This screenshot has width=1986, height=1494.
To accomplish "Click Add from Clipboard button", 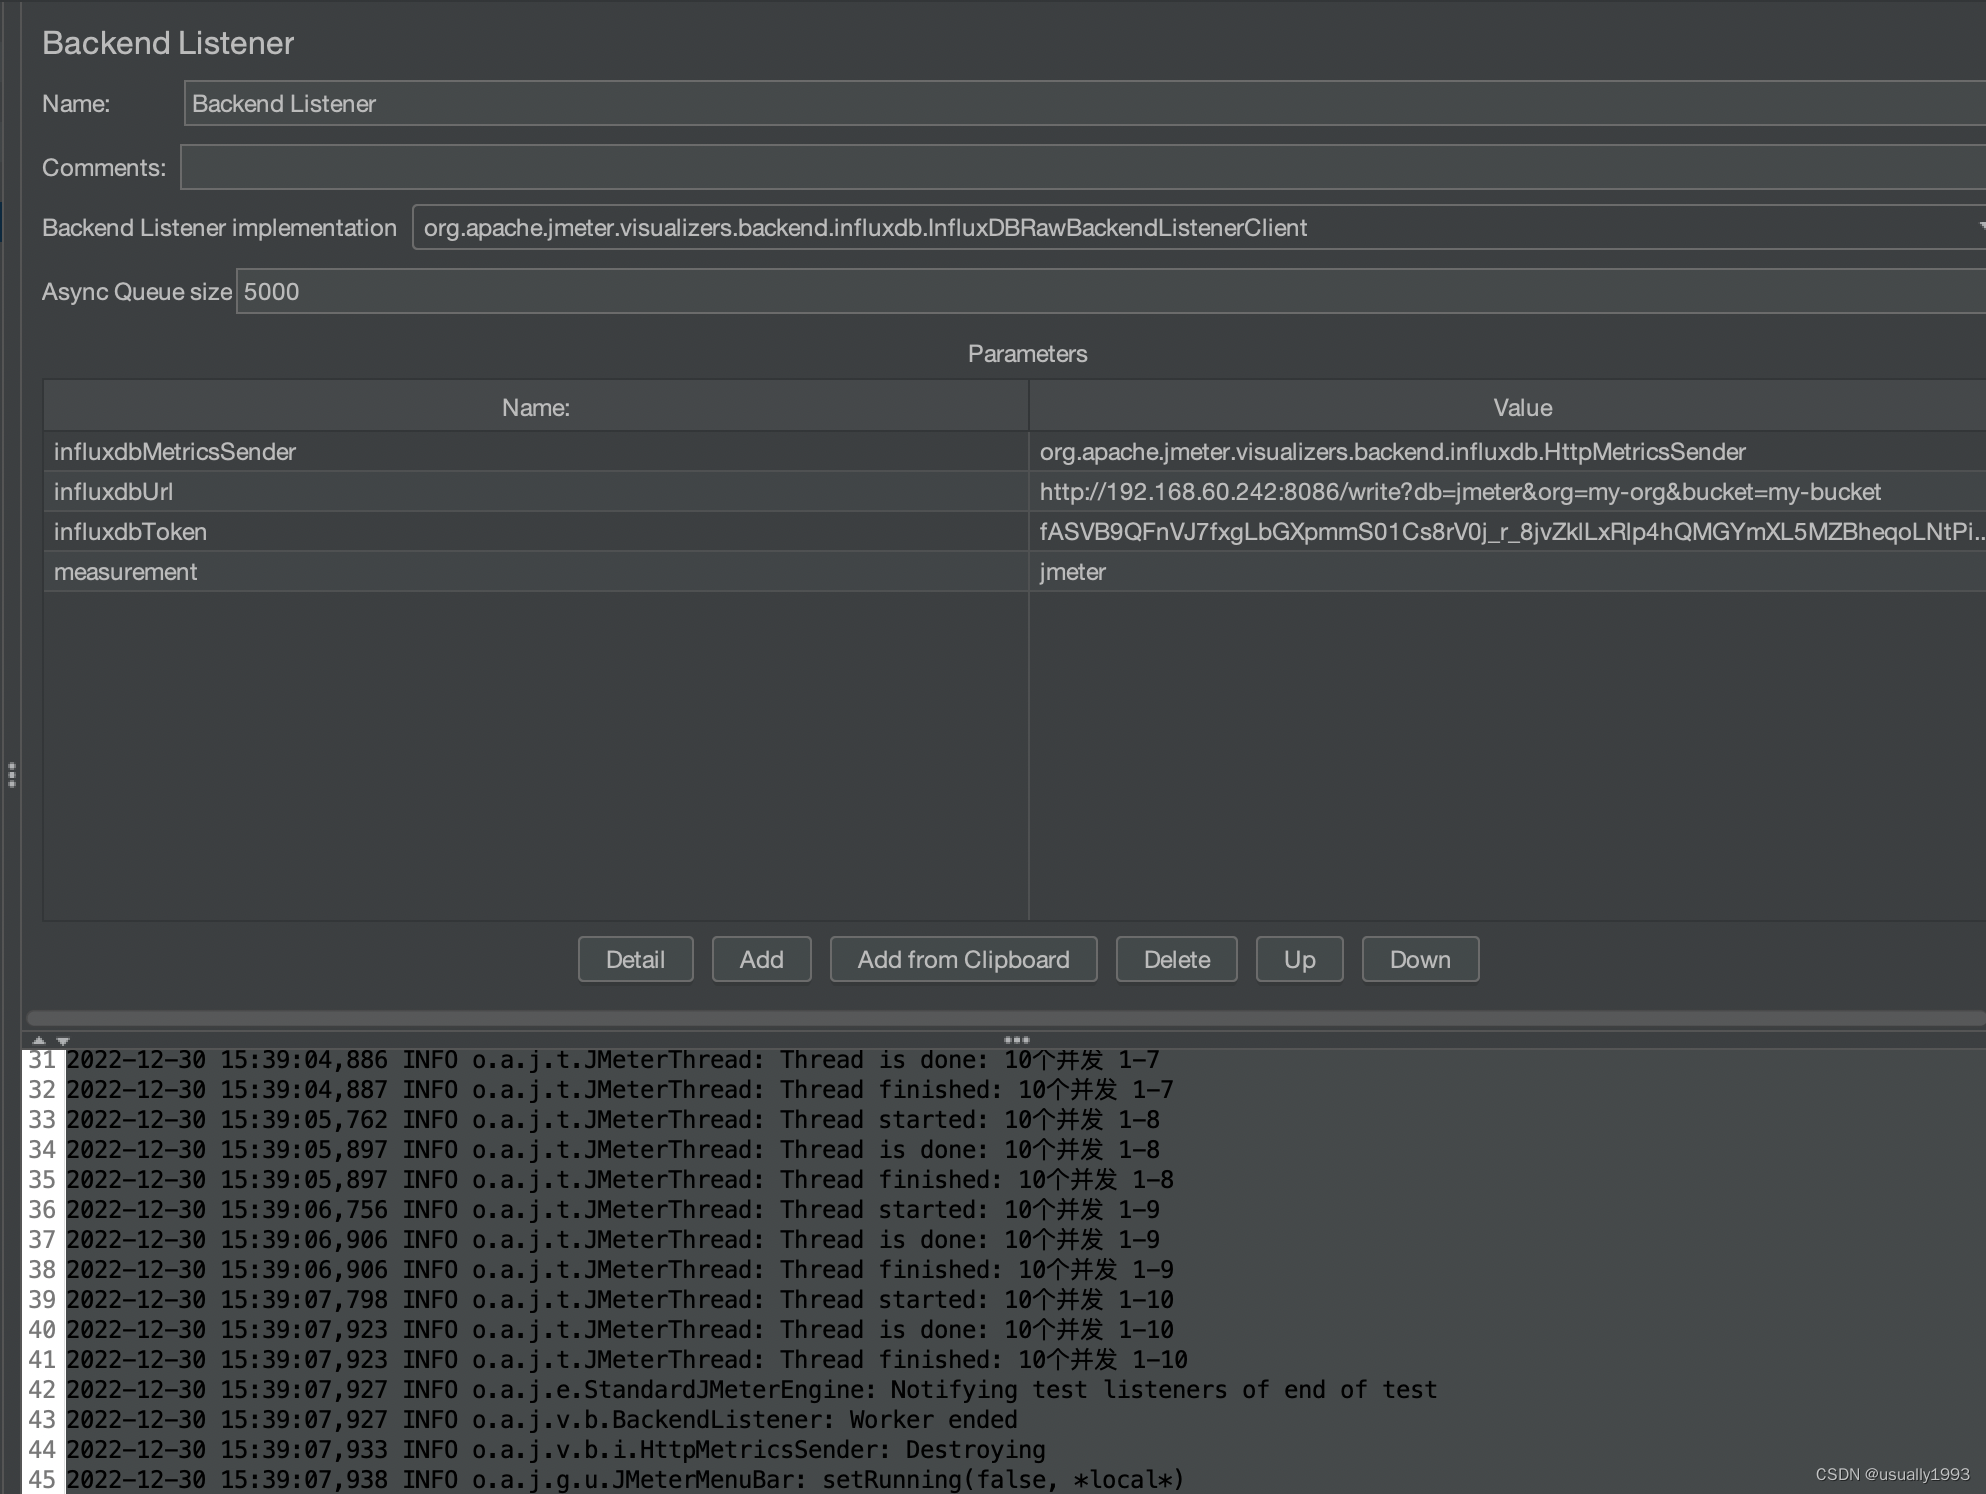I will tap(963, 959).
